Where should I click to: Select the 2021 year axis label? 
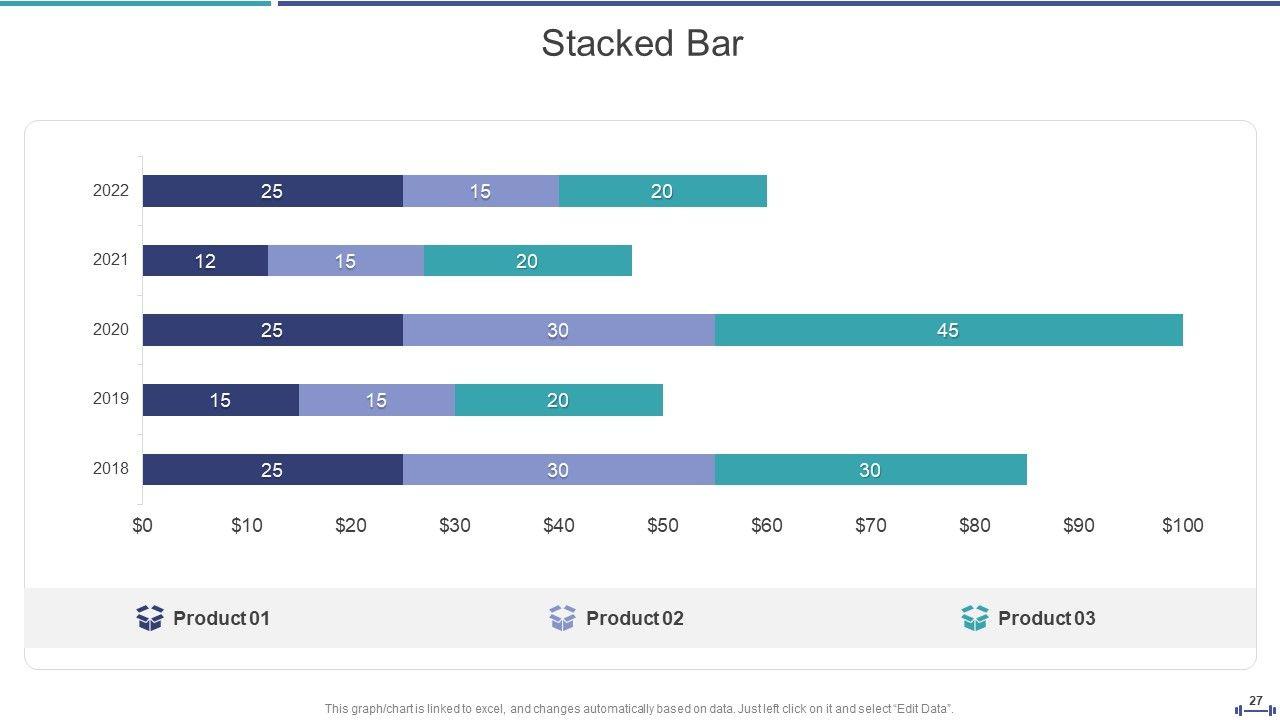[x=110, y=260]
